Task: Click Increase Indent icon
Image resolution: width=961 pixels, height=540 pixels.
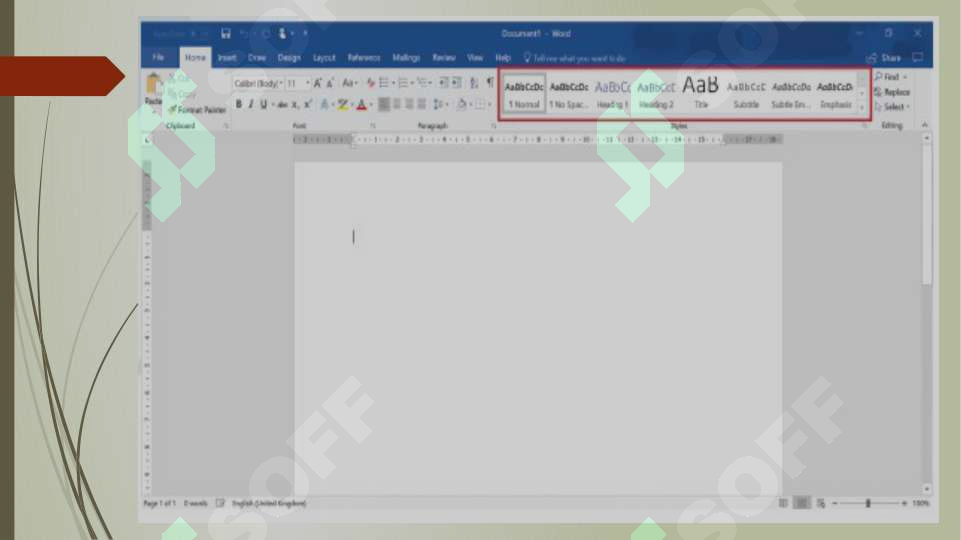Action: point(457,83)
